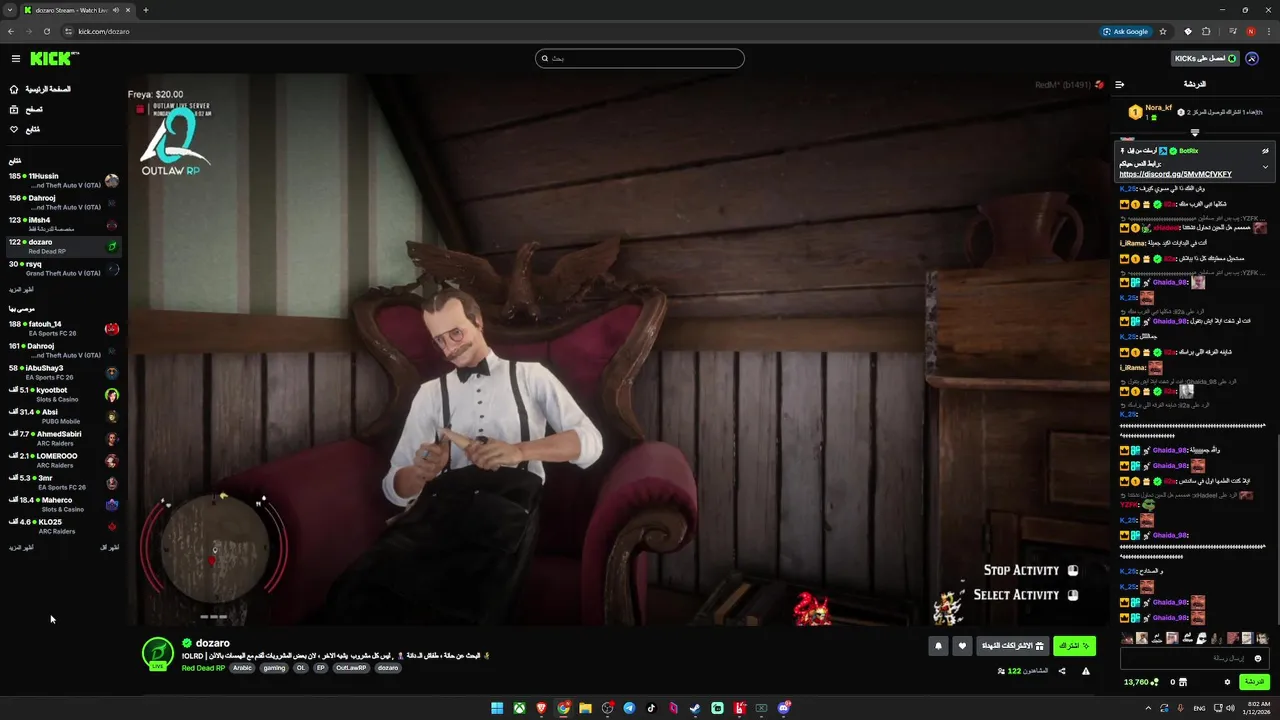This screenshot has width=1280, height=720.
Task: Open the Maherco channel
Action: (63, 504)
